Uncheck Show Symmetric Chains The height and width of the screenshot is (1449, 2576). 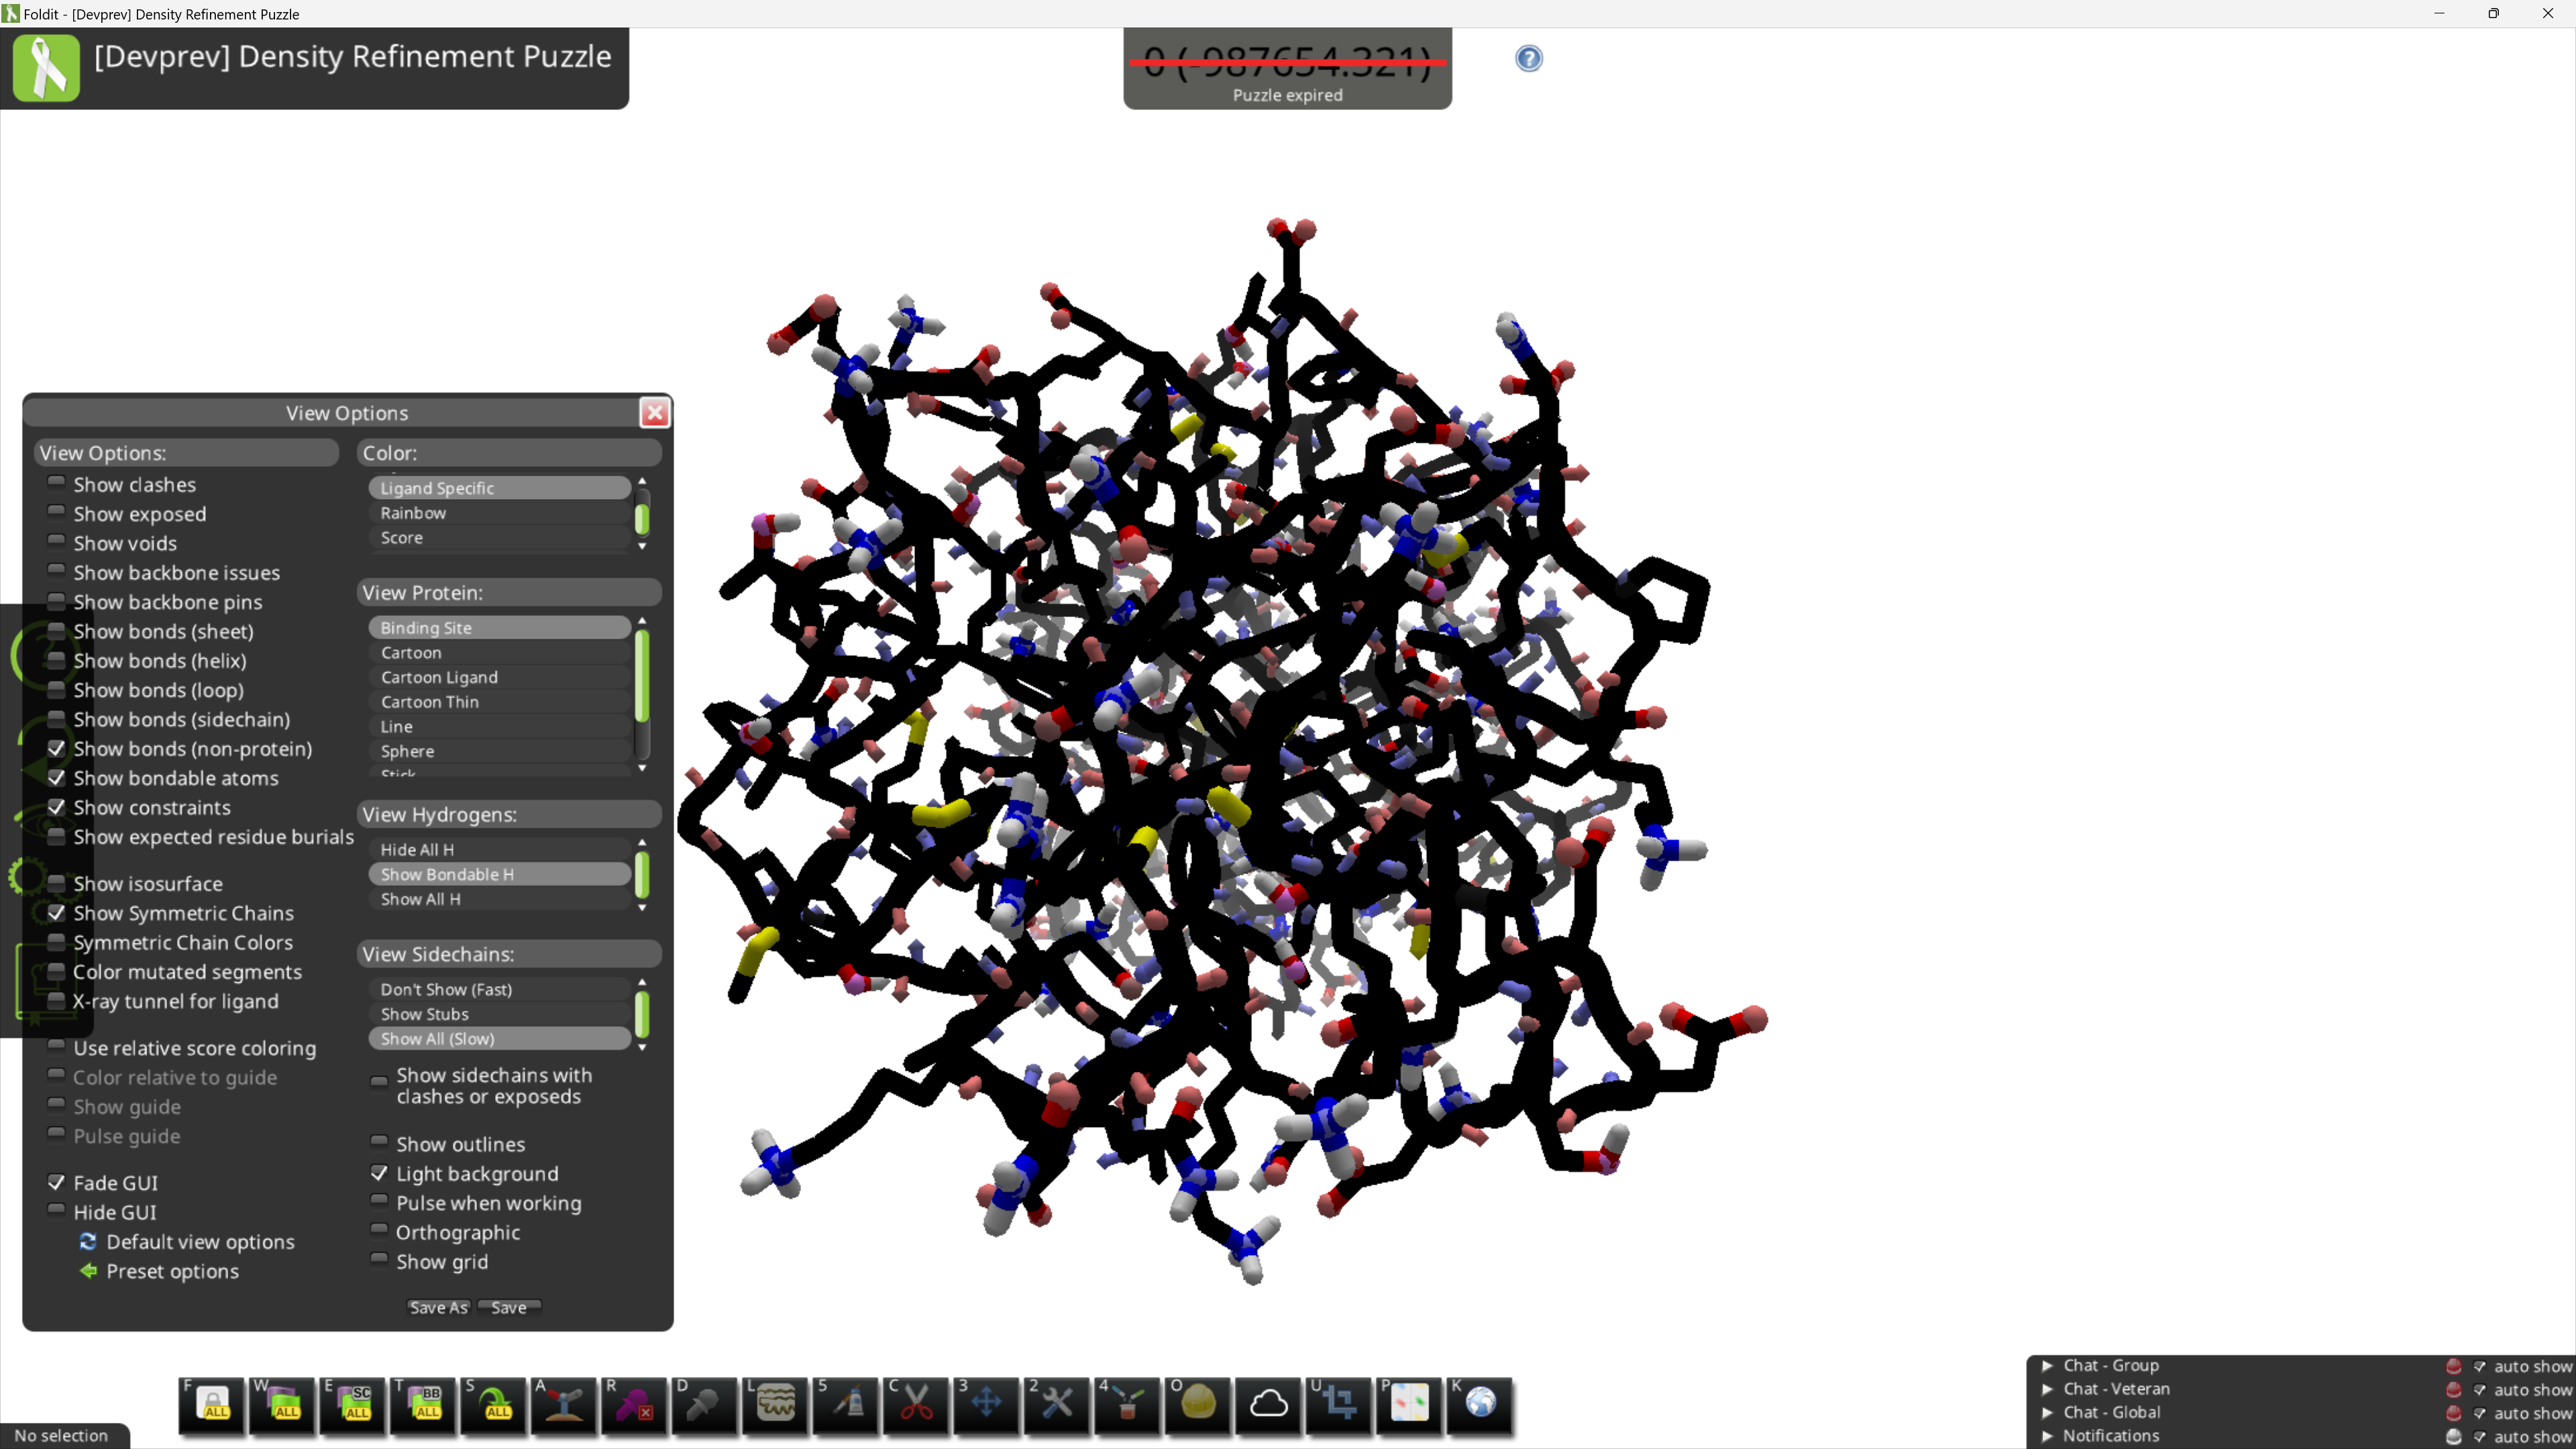(x=57, y=913)
